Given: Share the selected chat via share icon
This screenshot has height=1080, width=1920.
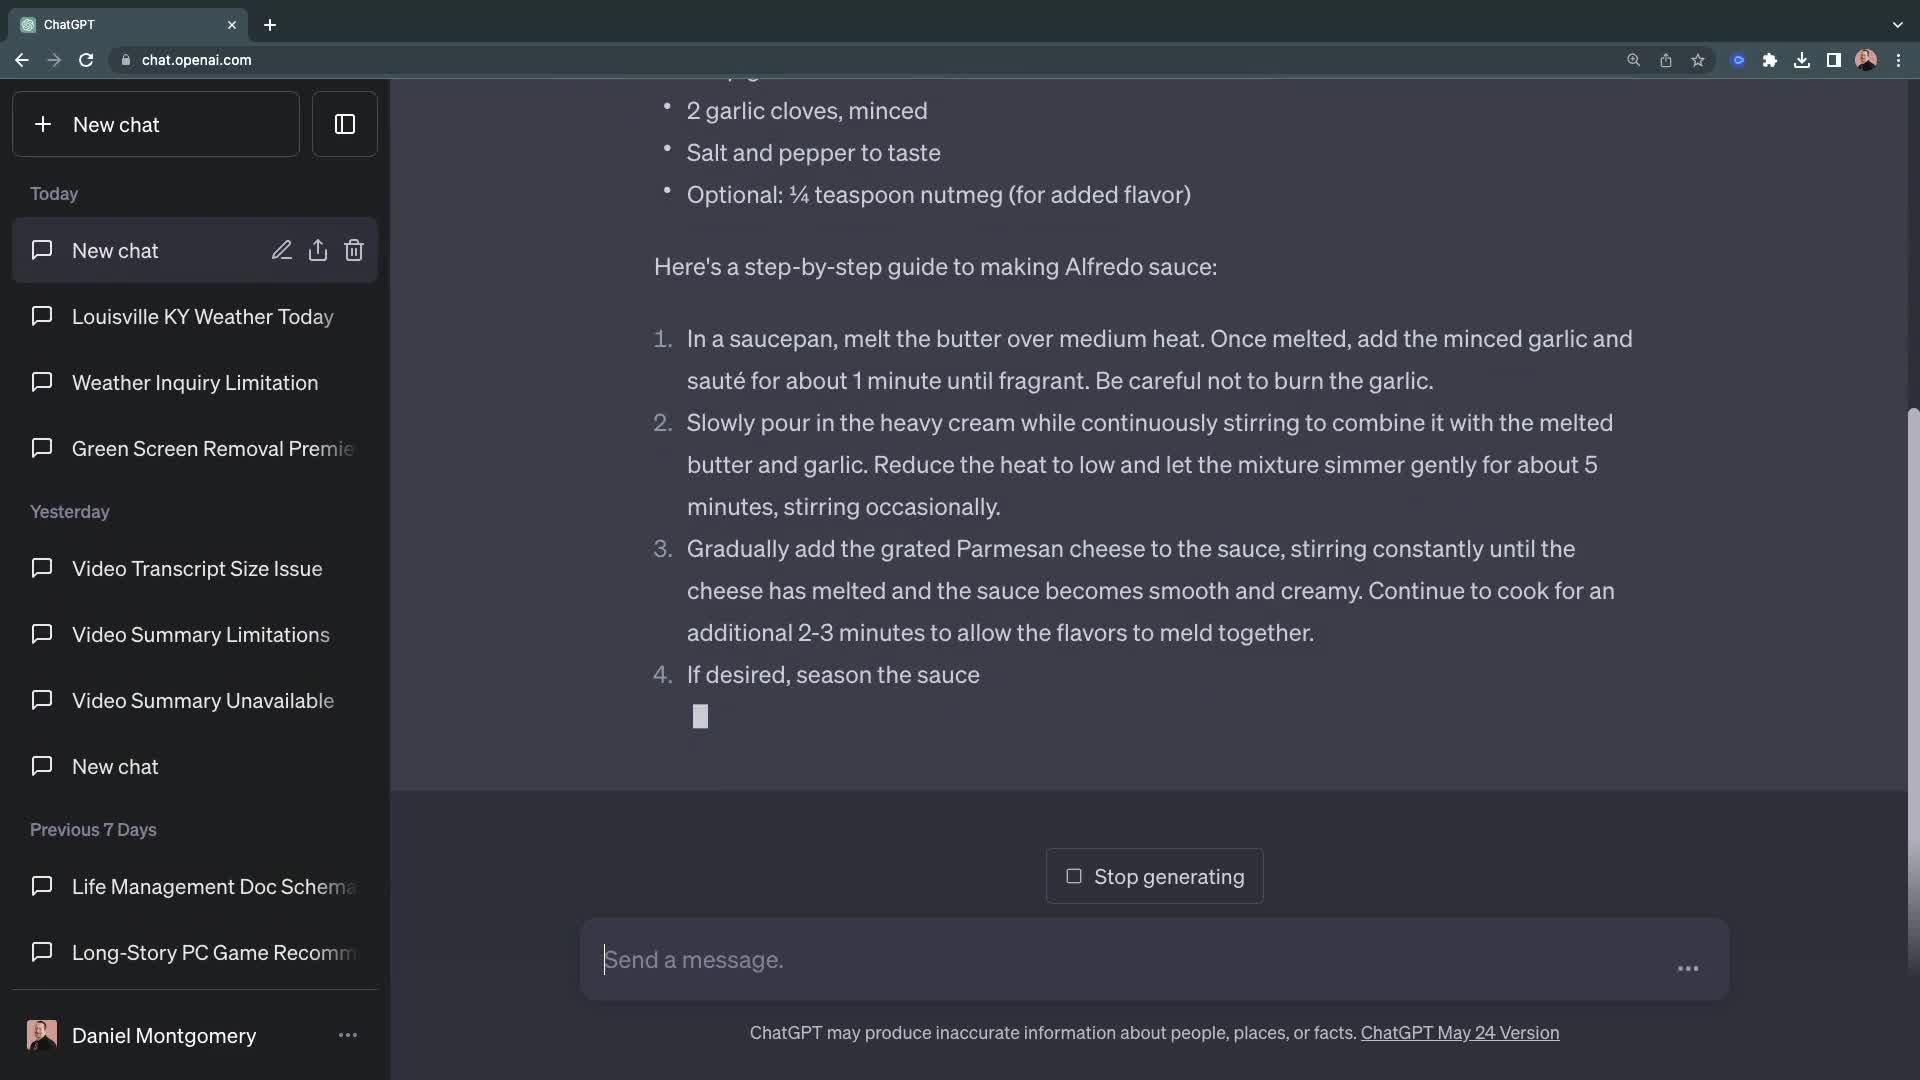Looking at the screenshot, I should pyautogui.click(x=318, y=250).
